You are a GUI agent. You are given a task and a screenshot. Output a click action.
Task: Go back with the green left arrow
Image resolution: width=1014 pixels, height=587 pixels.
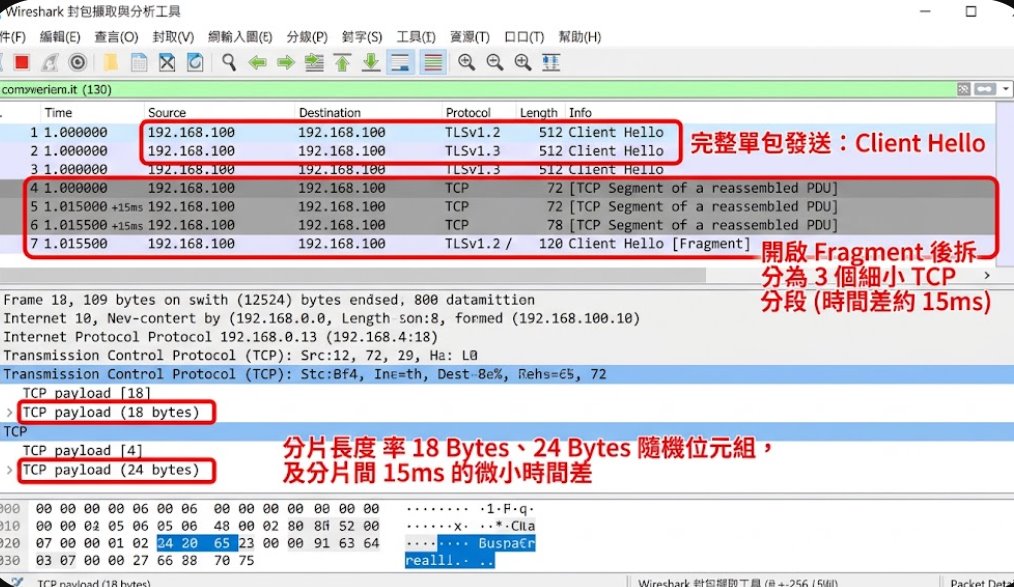tap(257, 63)
